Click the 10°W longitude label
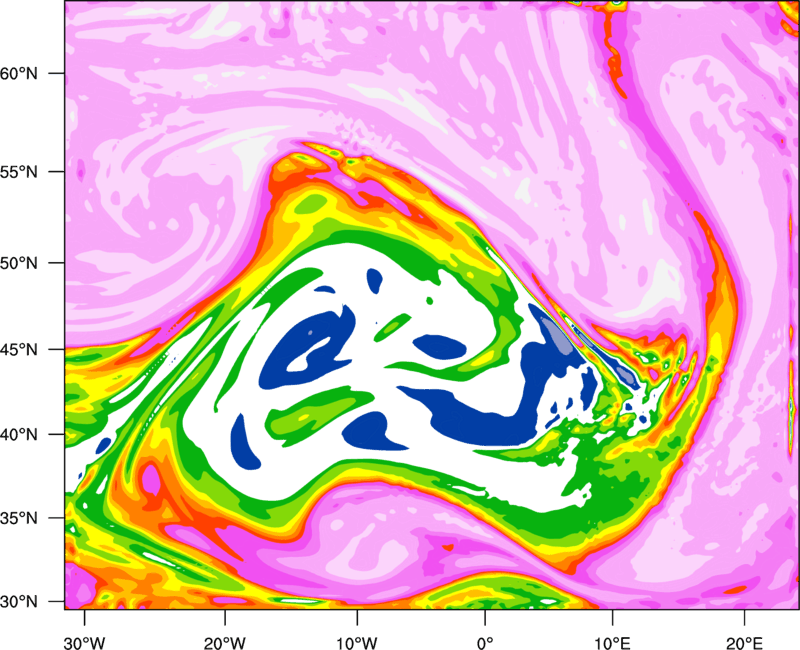 click(357, 643)
